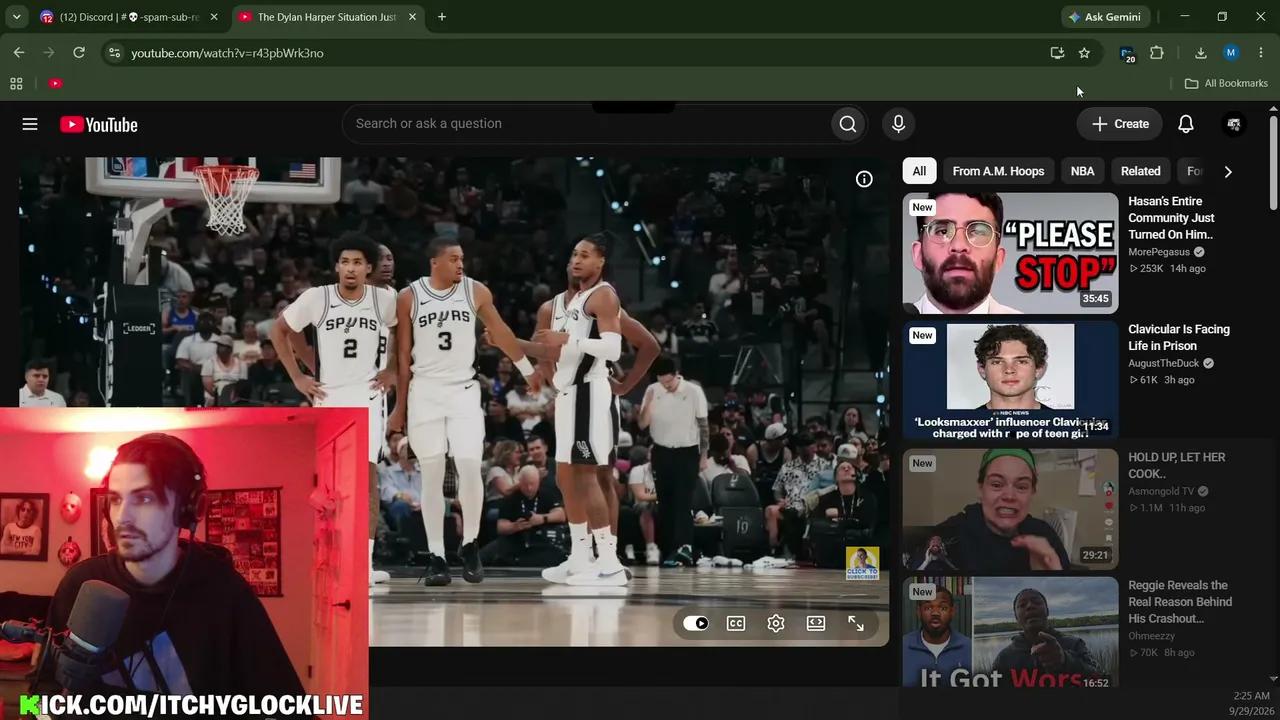Open a new browser tab
This screenshot has width=1280, height=720.
[x=442, y=17]
